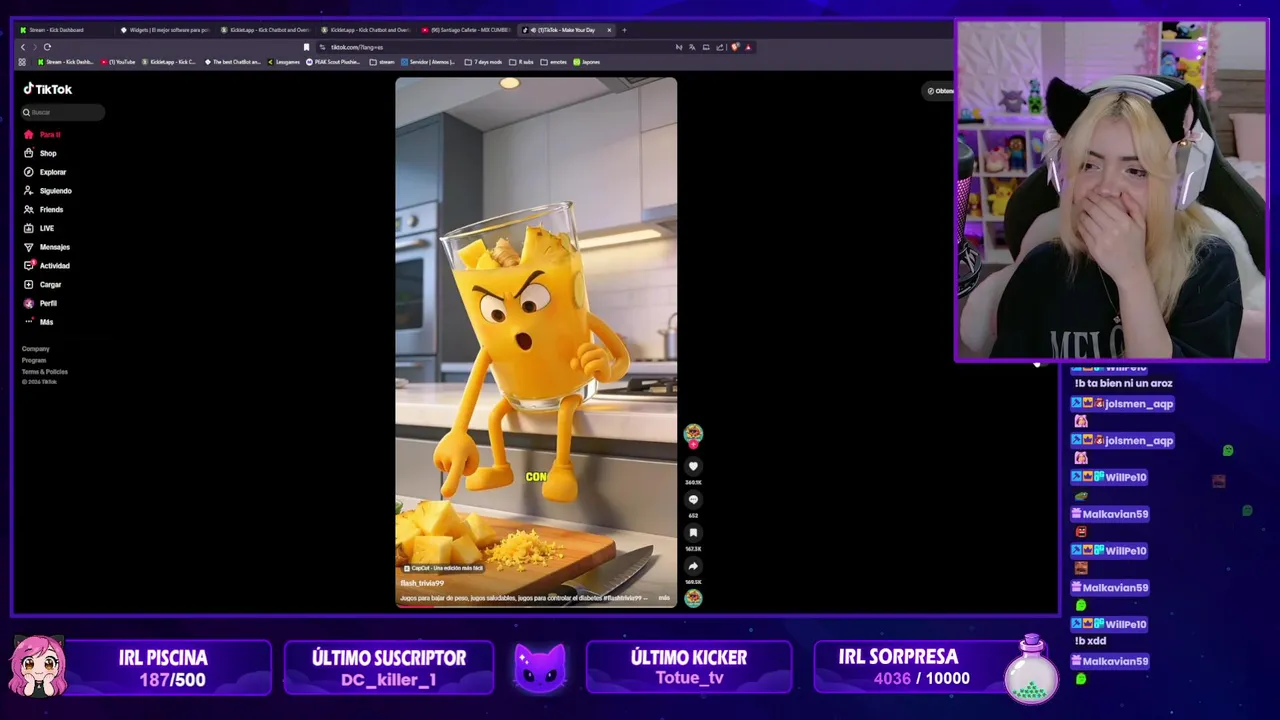Open Stream - Kick Dashboard bookmark
Screen dimensions: 1280x720
coord(65,62)
